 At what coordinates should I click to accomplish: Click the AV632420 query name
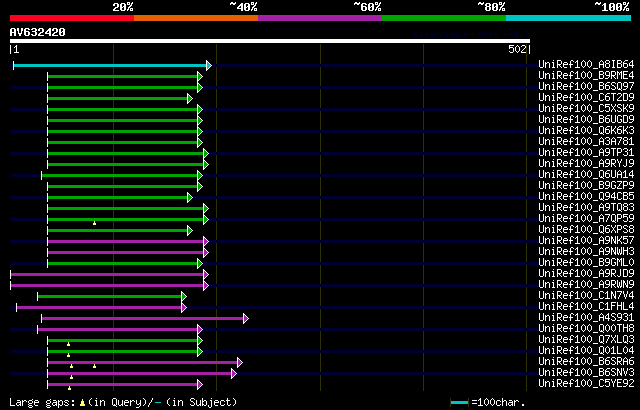coord(38,32)
